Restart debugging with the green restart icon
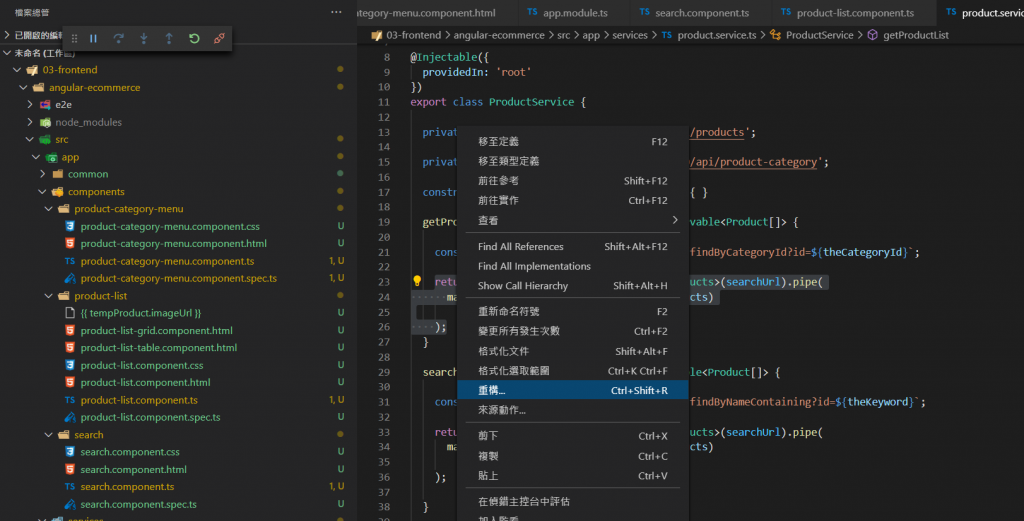 pos(194,39)
